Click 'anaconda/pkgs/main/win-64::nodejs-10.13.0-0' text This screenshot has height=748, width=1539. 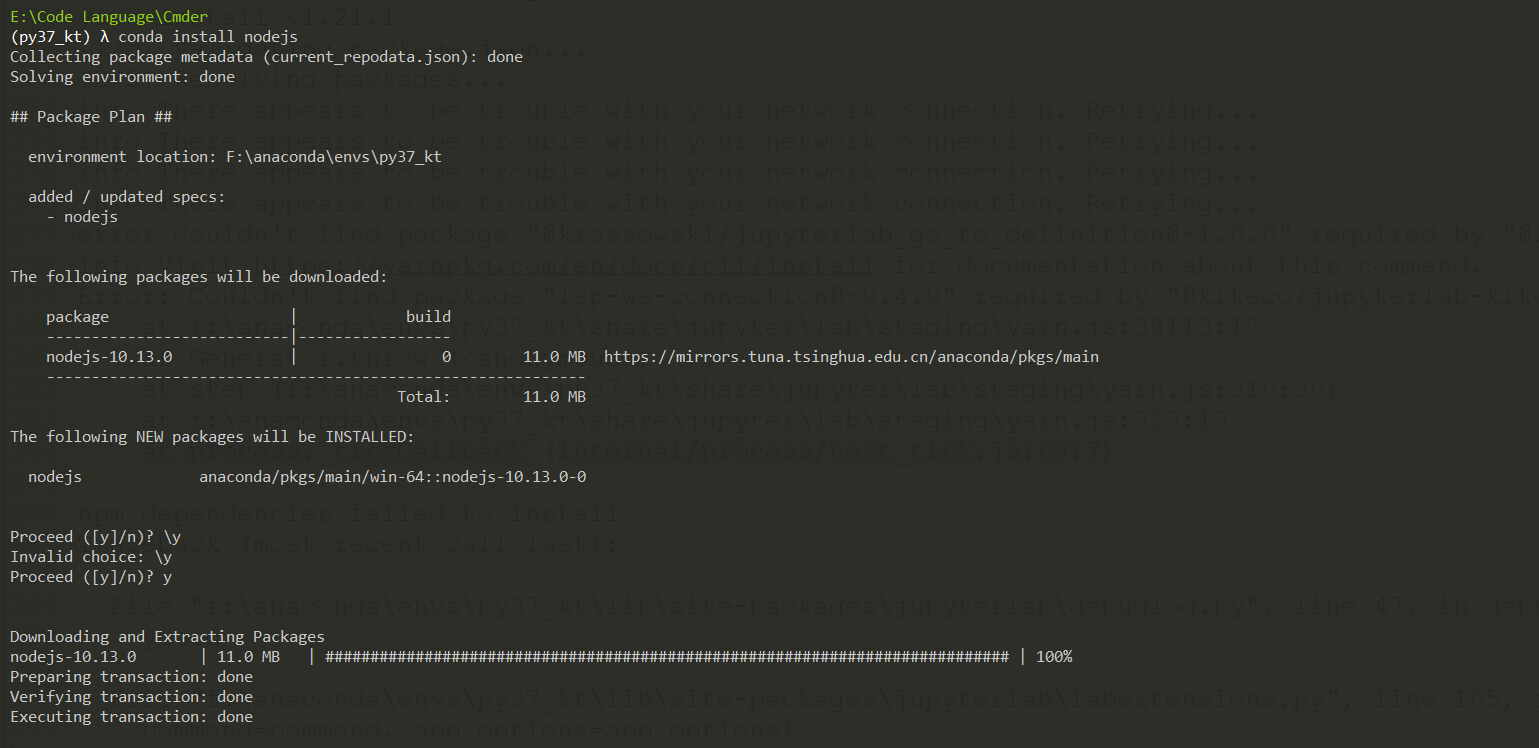[x=392, y=477]
